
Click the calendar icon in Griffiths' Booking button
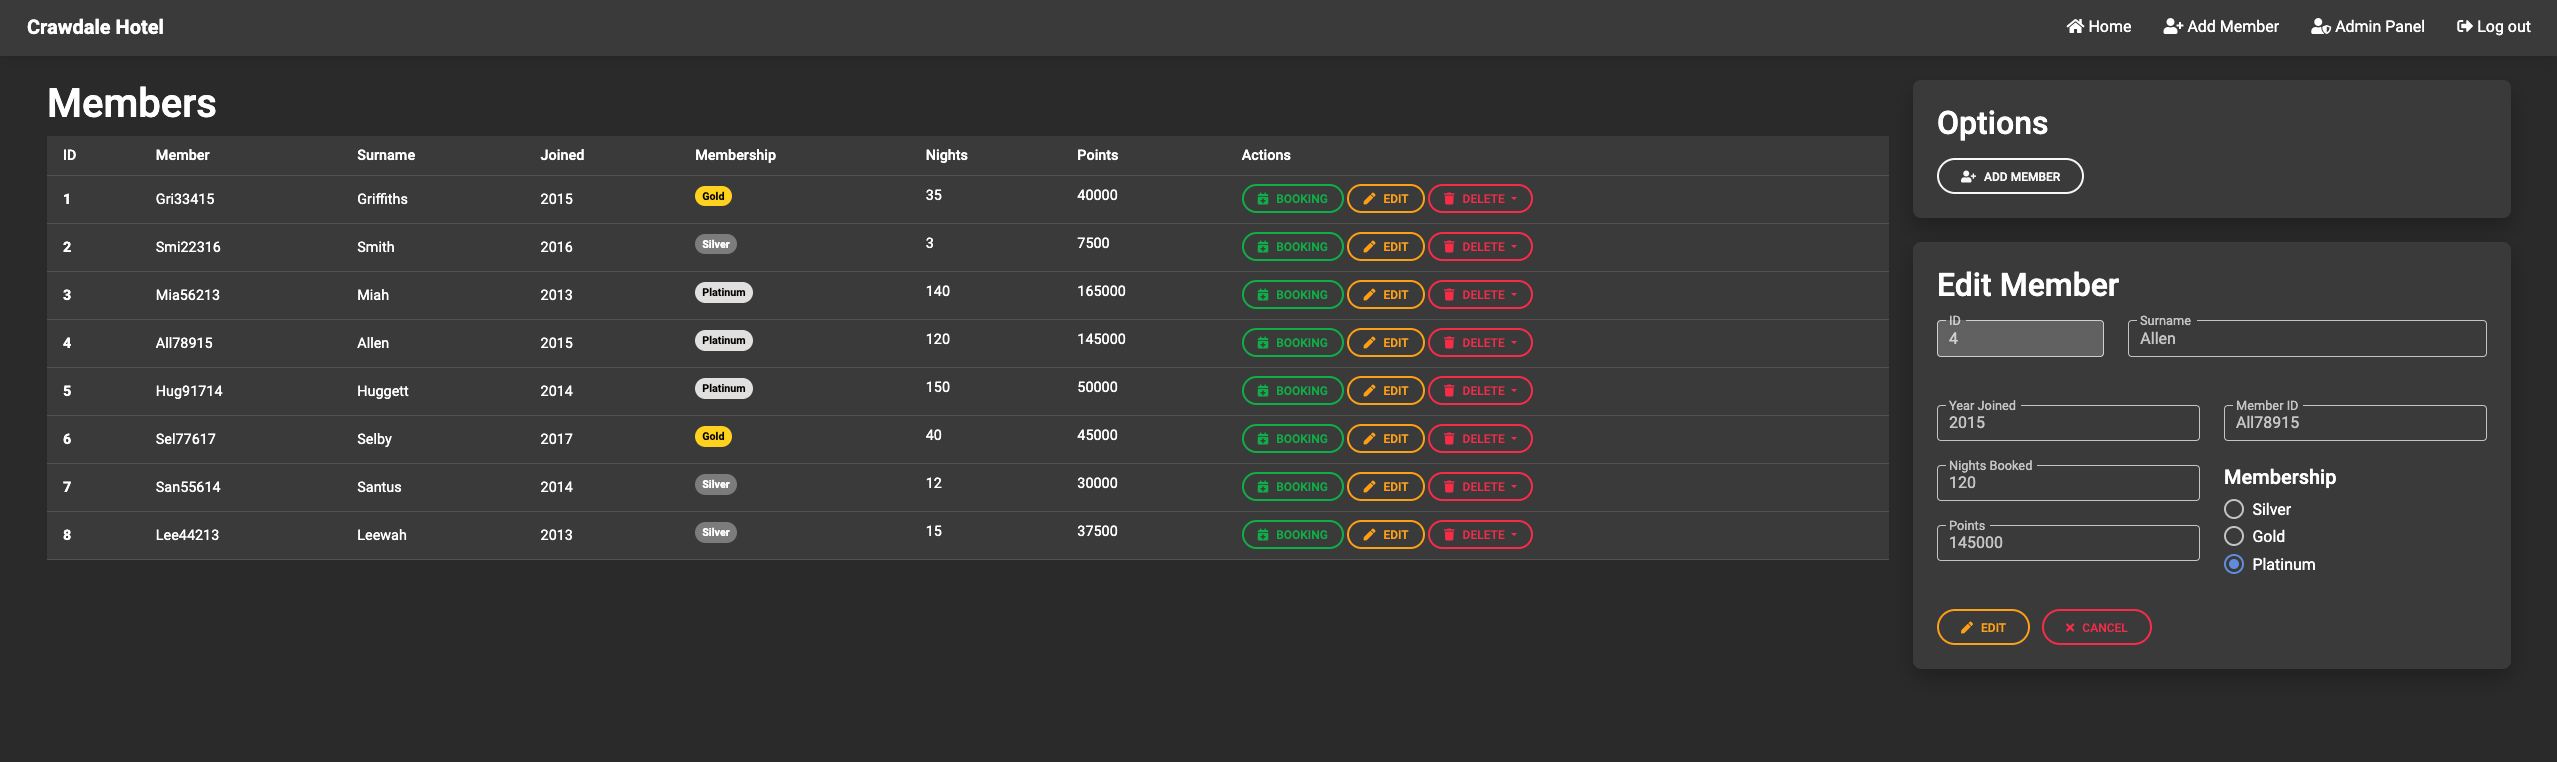pyautogui.click(x=1263, y=199)
